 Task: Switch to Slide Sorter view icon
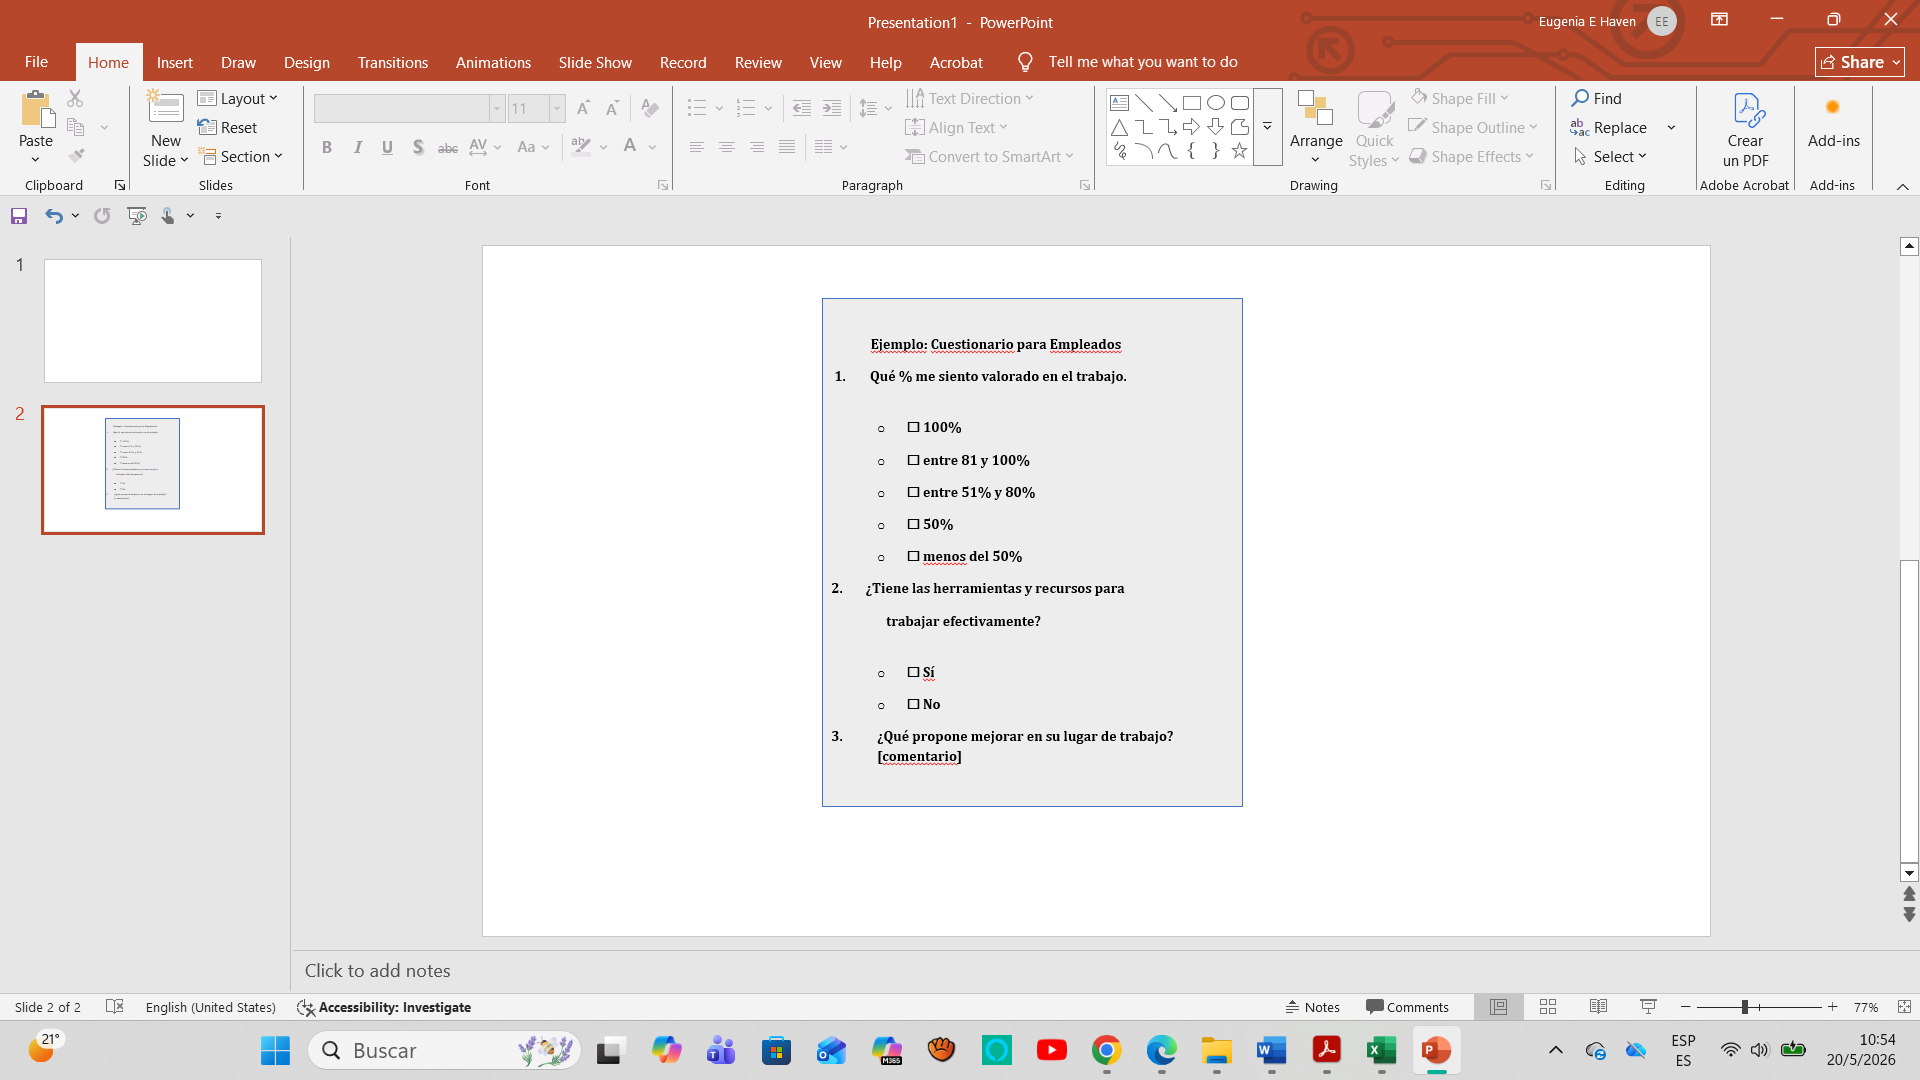tap(1548, 1007)
